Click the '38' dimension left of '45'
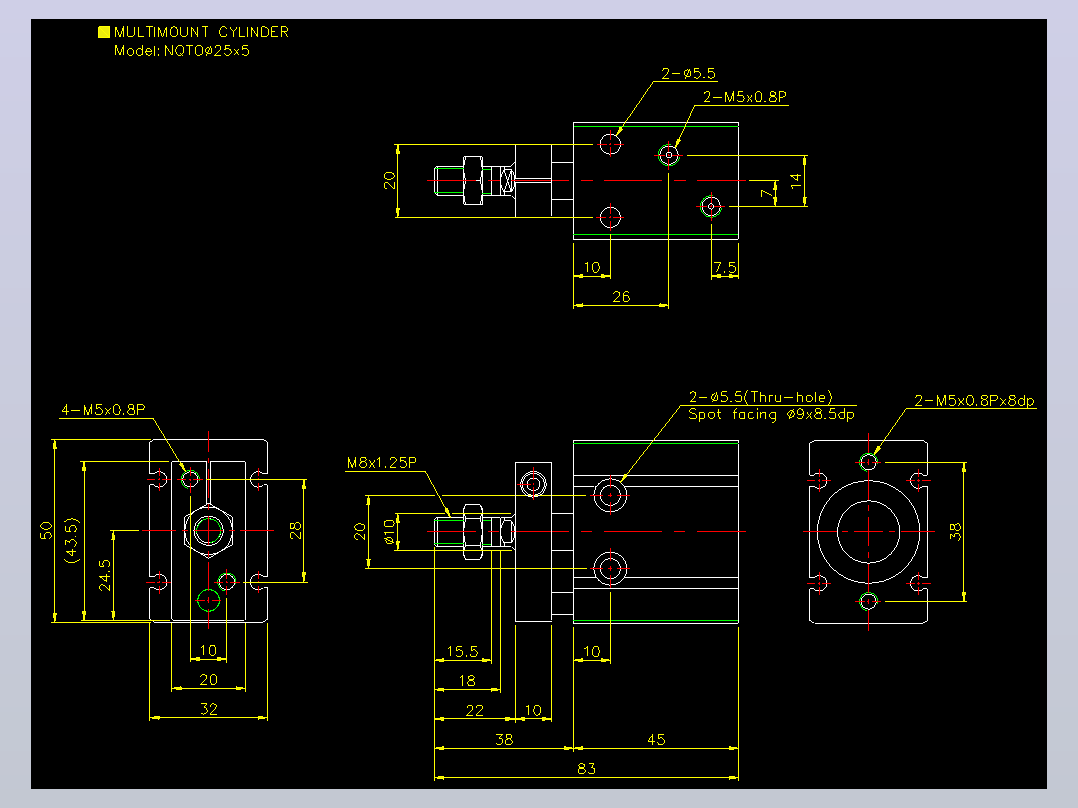 (504, 739)
